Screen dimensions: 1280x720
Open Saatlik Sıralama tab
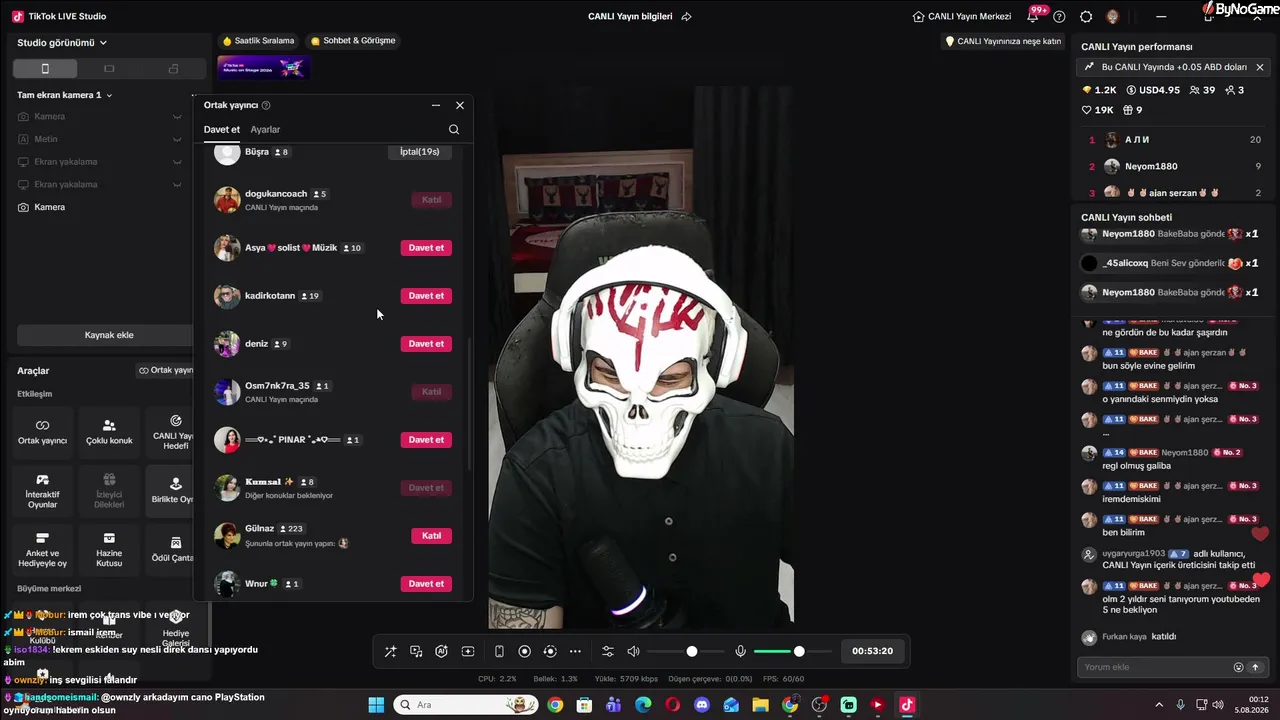(259, 41)
